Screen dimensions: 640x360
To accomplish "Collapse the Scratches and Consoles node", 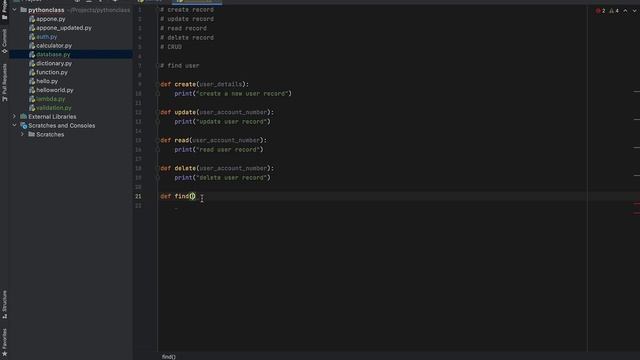I will 15,126.
